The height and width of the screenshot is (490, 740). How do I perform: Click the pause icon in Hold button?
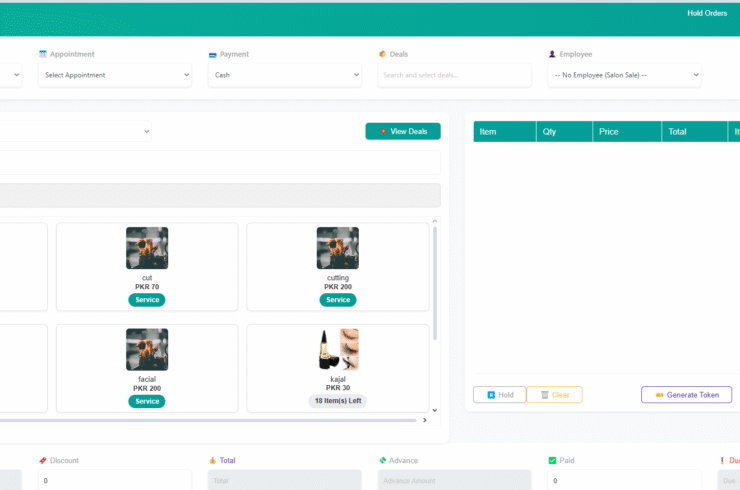(491, 395)
